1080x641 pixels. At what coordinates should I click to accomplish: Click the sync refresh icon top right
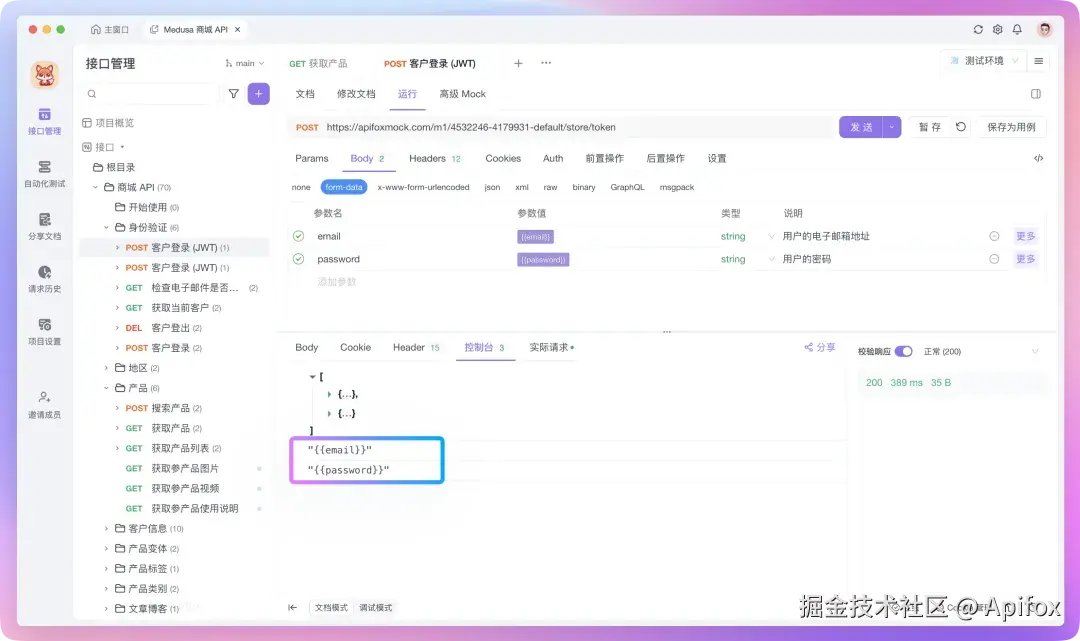coord(978,29)
